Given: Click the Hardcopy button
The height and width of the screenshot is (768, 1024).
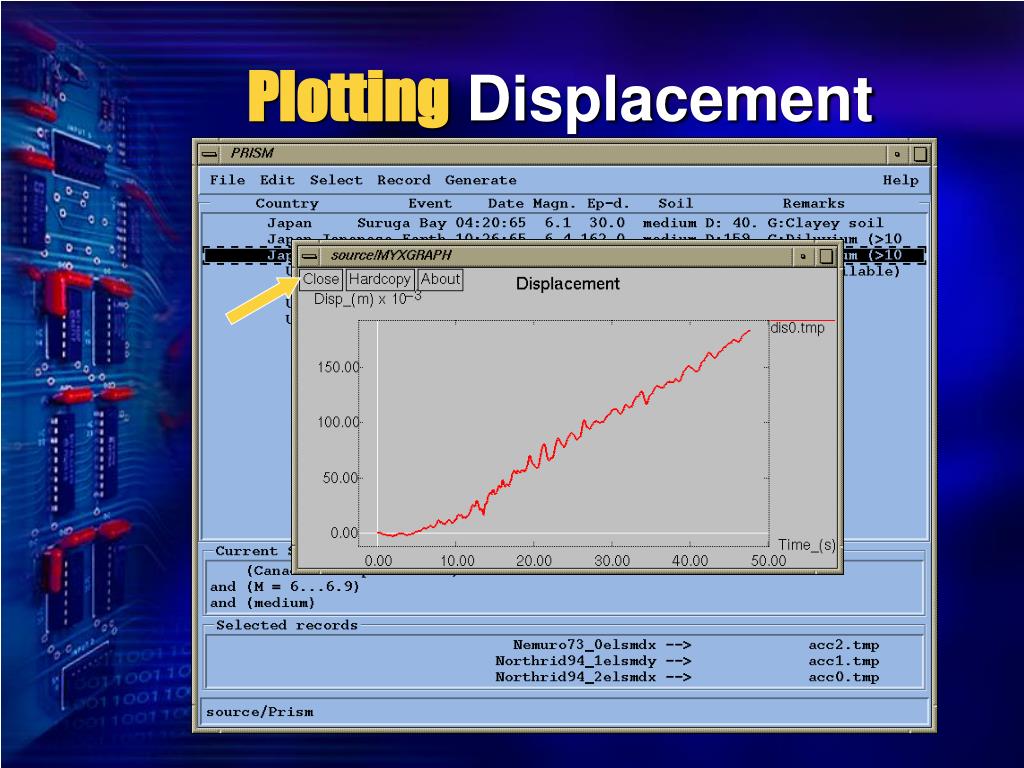Looking at the screenshot, I should 379,280.
